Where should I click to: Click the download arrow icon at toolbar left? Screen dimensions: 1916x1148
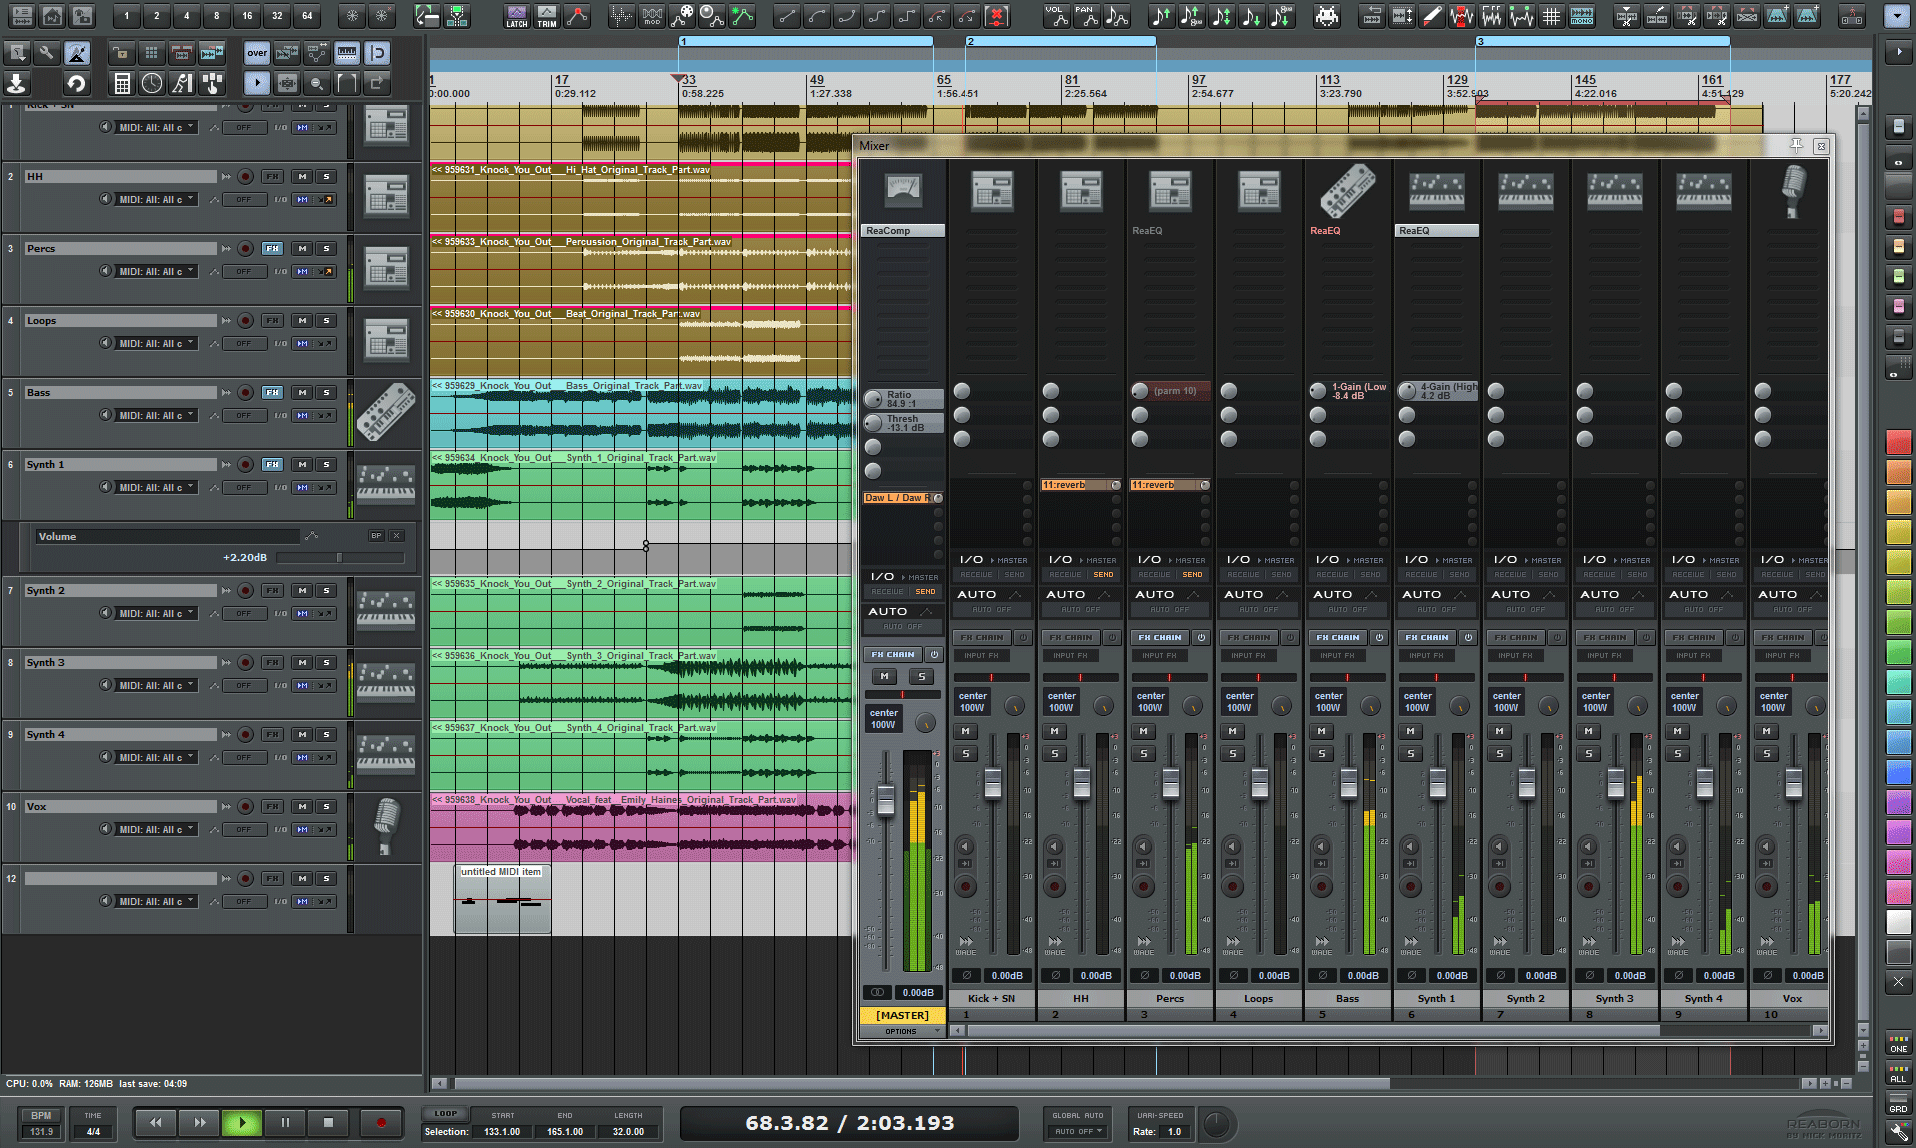(x=17, y=83)
